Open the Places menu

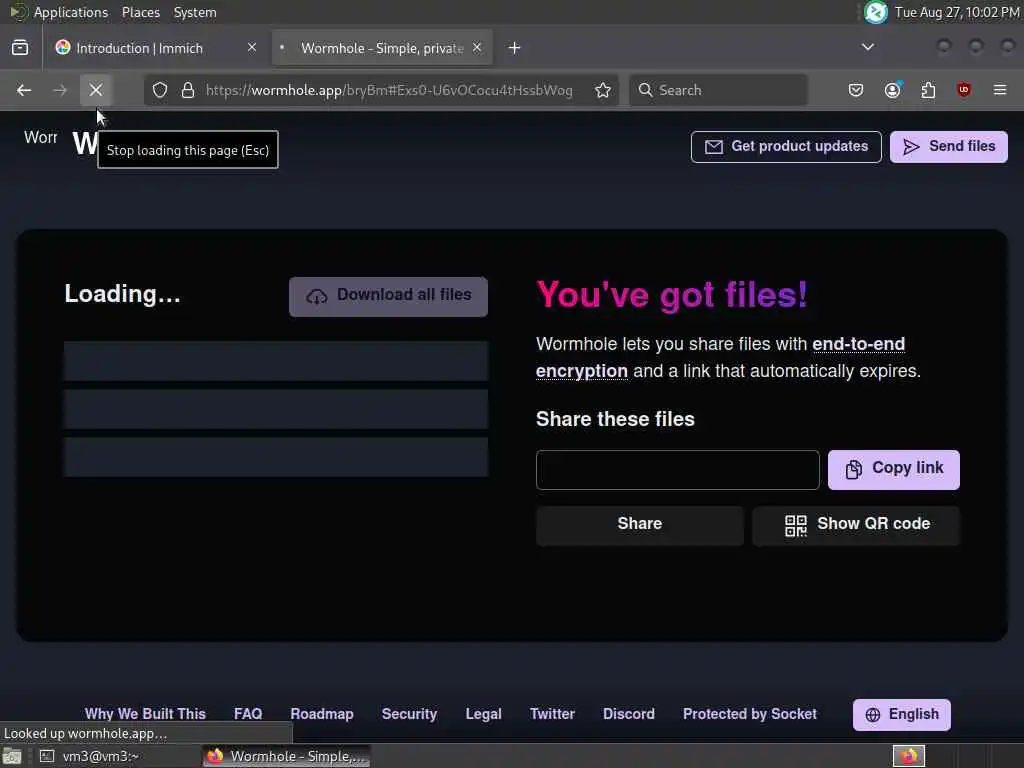140,12
